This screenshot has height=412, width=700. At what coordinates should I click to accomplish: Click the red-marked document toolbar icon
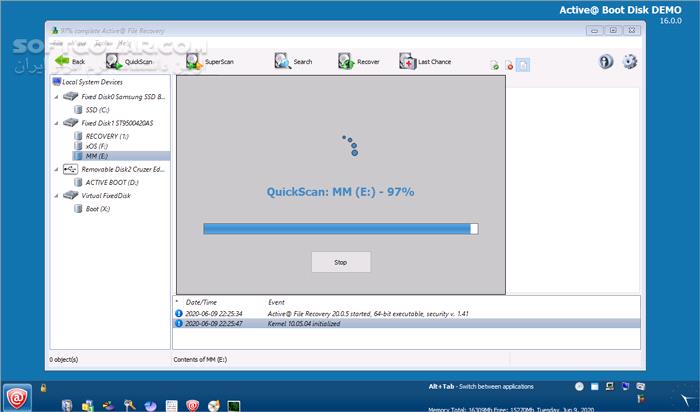509,65
